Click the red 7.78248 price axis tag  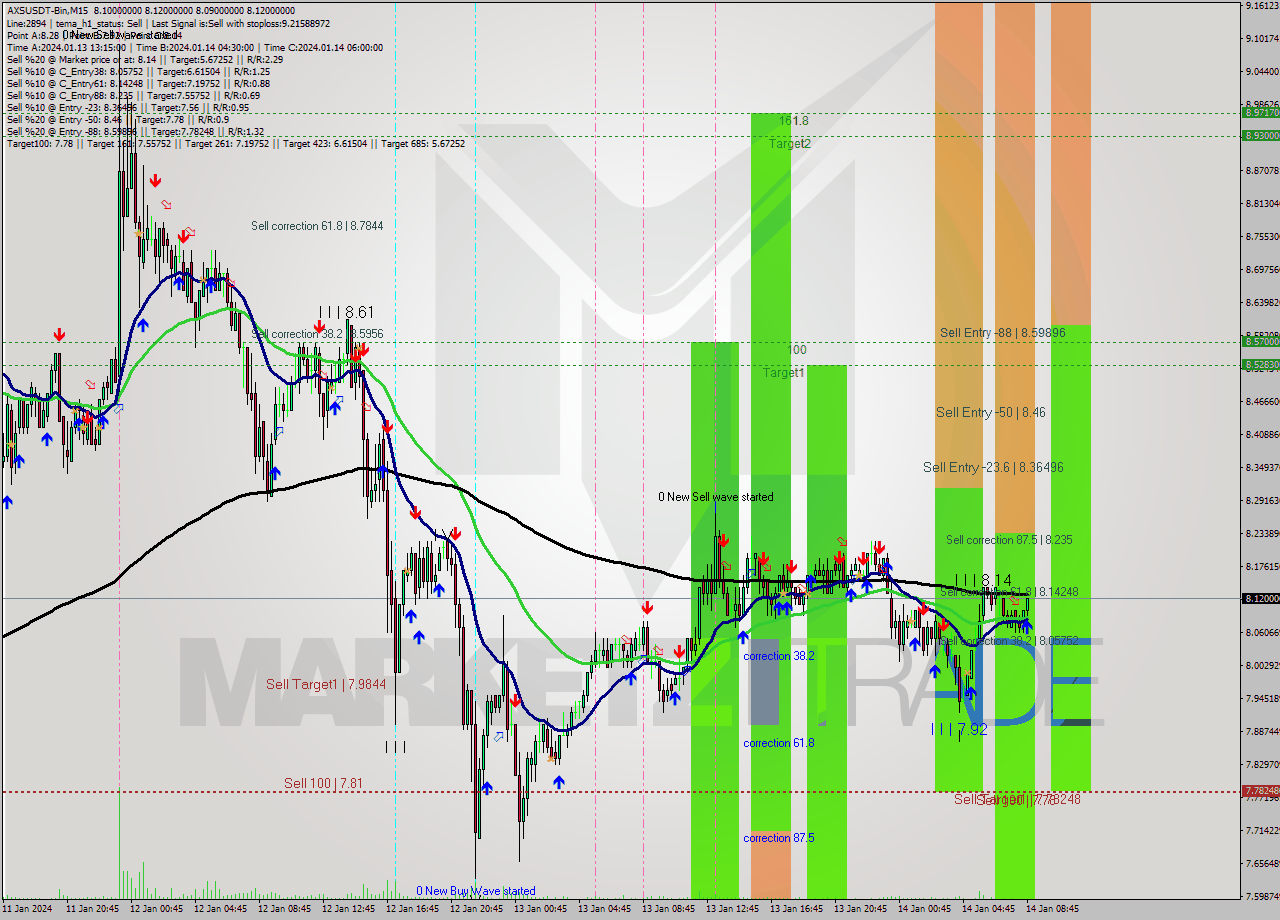(1261, 791)
